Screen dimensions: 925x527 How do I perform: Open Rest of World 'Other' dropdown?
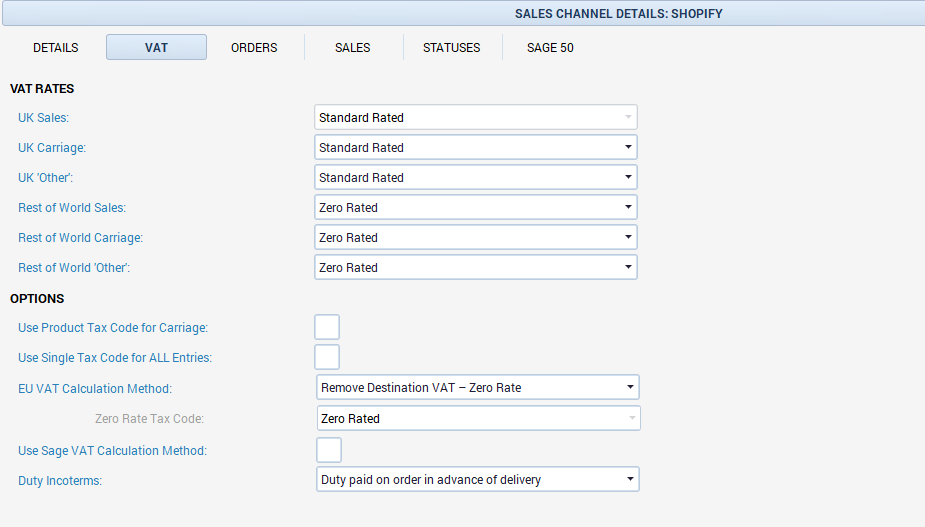pyautogui.click(x=628, y=267)
